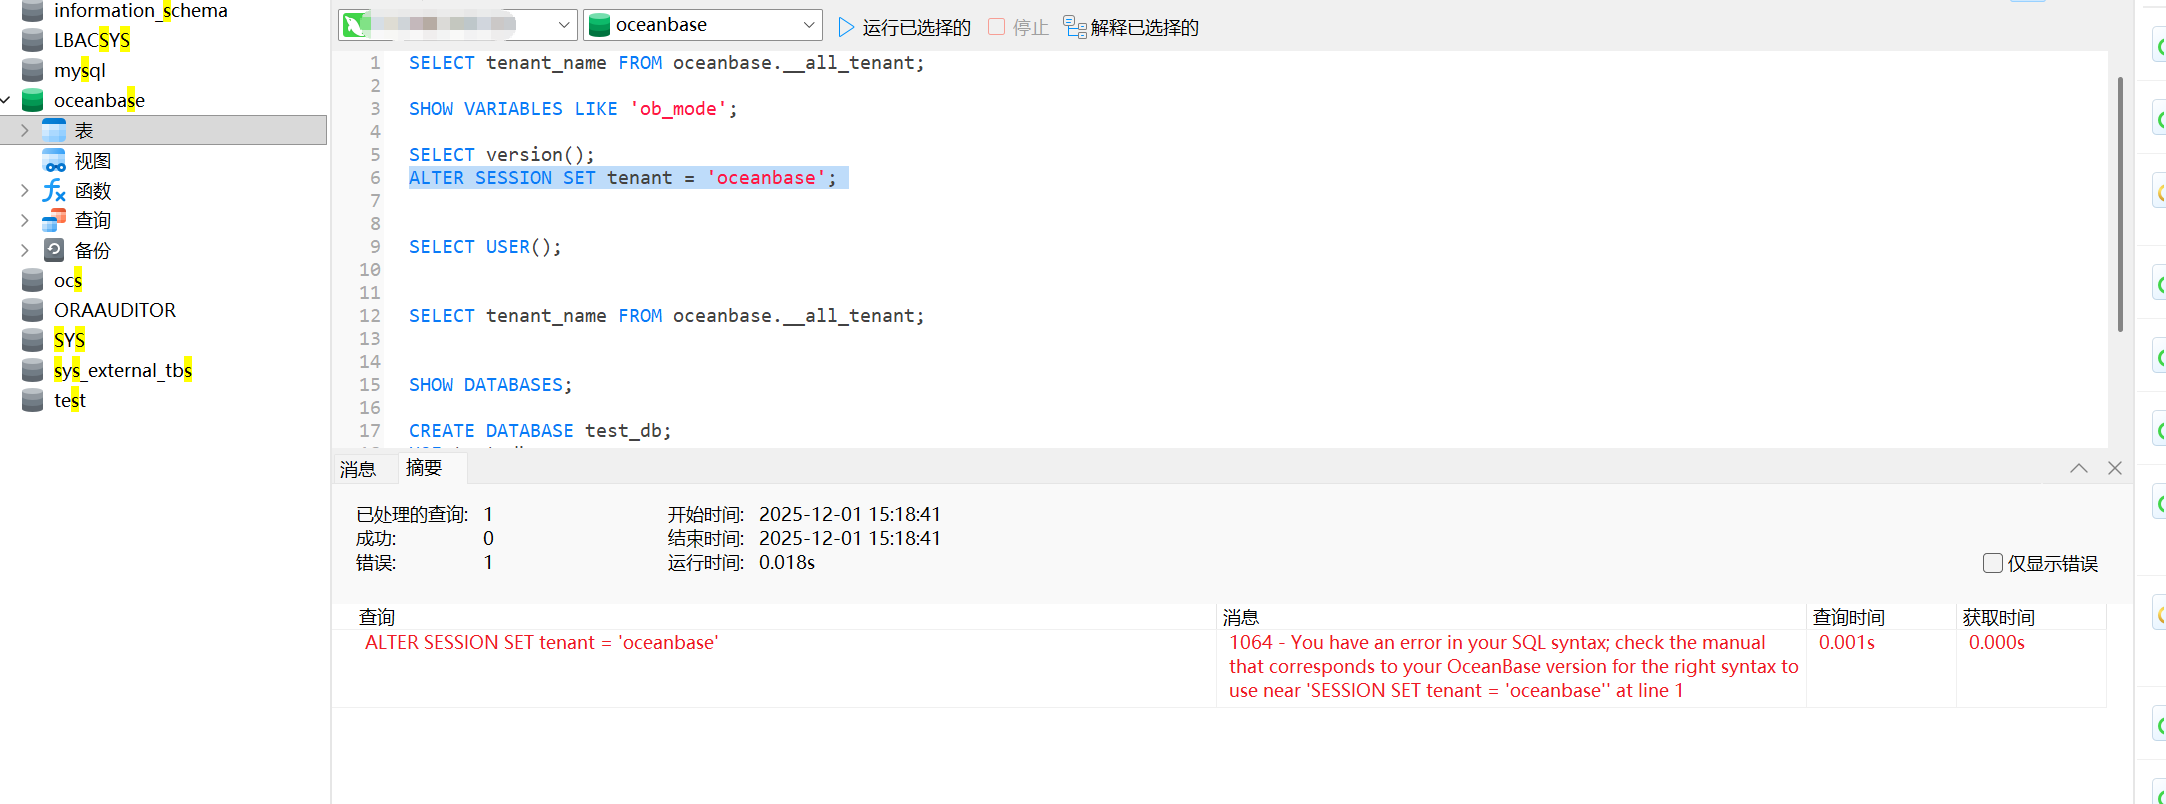Select the ORAAUDITOR database in tree
Image resolution: width=2166 pixels, height=804 pixels.
tap(114, 310)
